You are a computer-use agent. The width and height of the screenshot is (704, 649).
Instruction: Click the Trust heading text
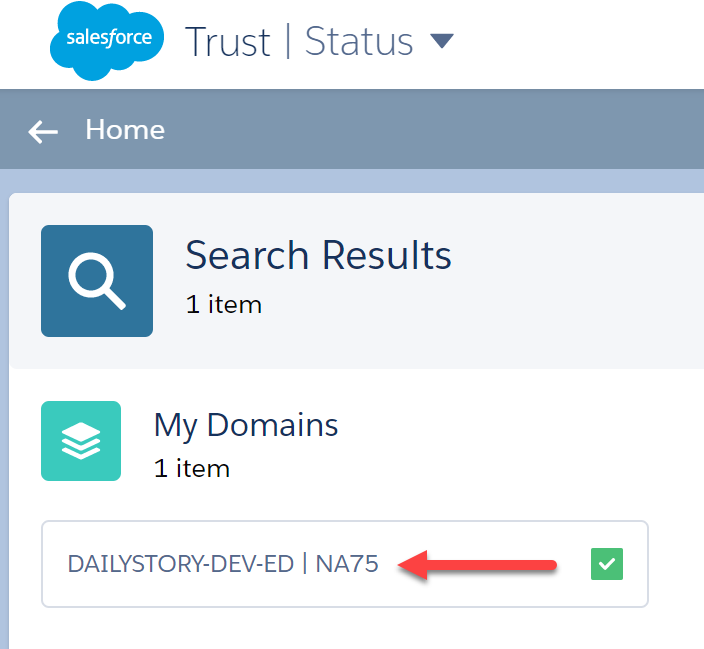point(228,42)
